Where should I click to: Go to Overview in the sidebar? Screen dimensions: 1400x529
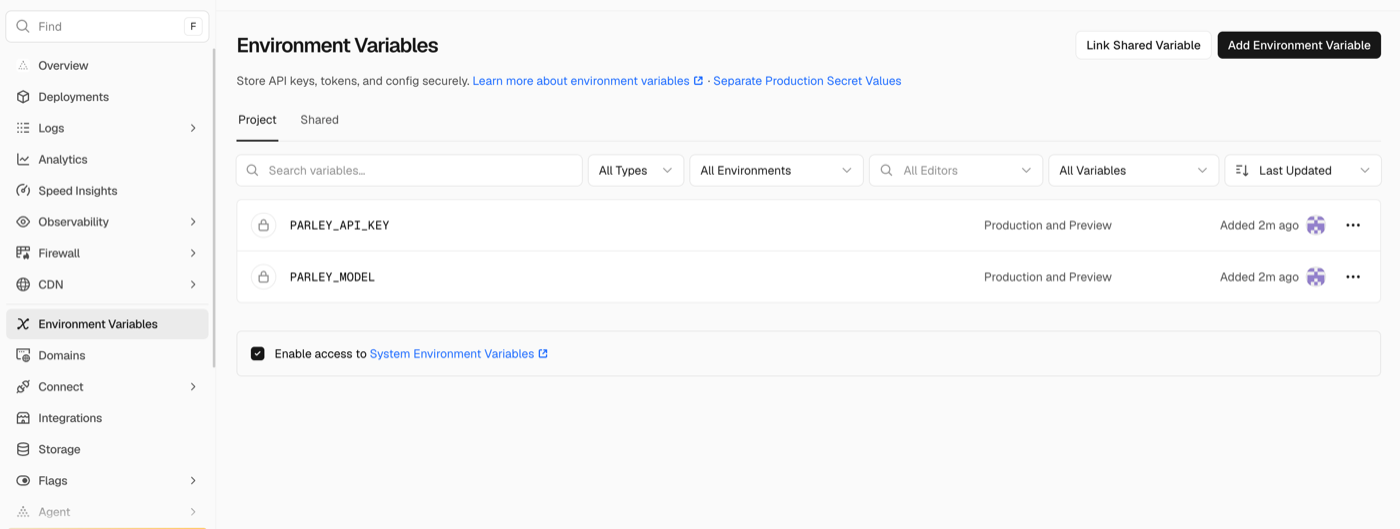pyautogui.click(x=107, y=66)
